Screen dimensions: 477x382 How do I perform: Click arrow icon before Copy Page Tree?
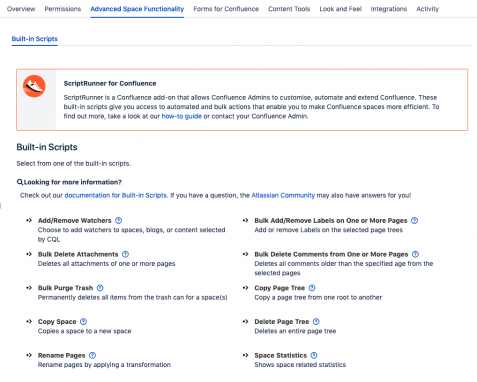(x=246, y=288)
